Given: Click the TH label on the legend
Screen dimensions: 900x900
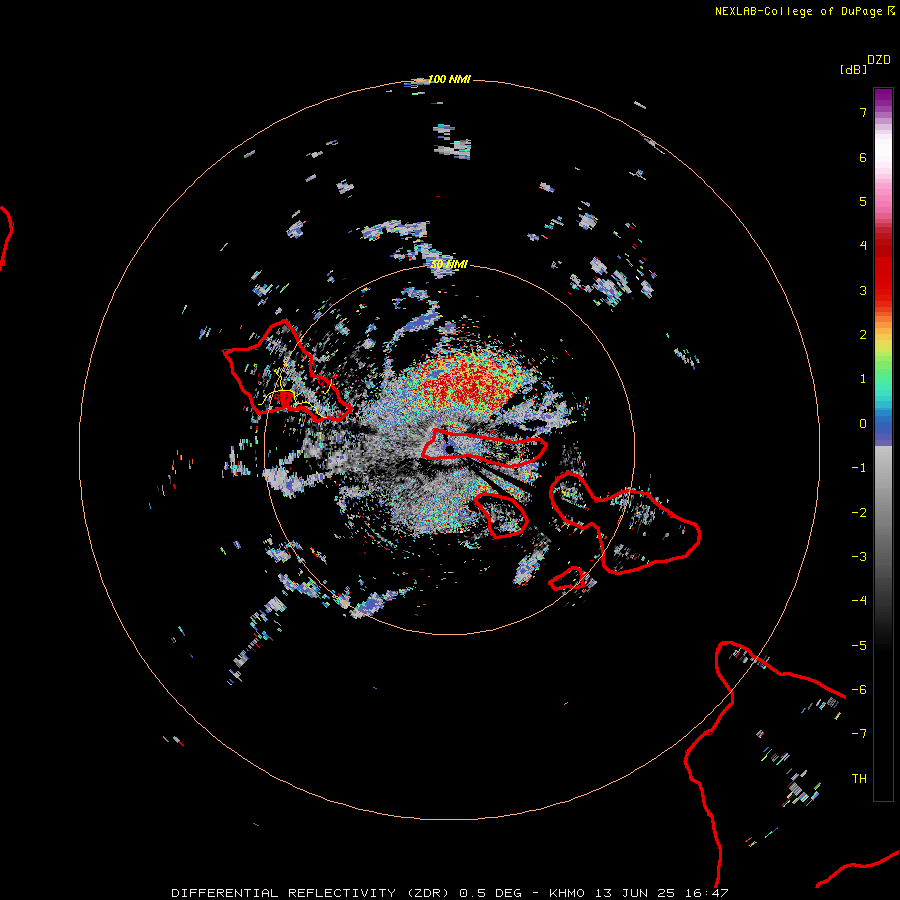Looking at the screenshot, I should tap(859, 778).
